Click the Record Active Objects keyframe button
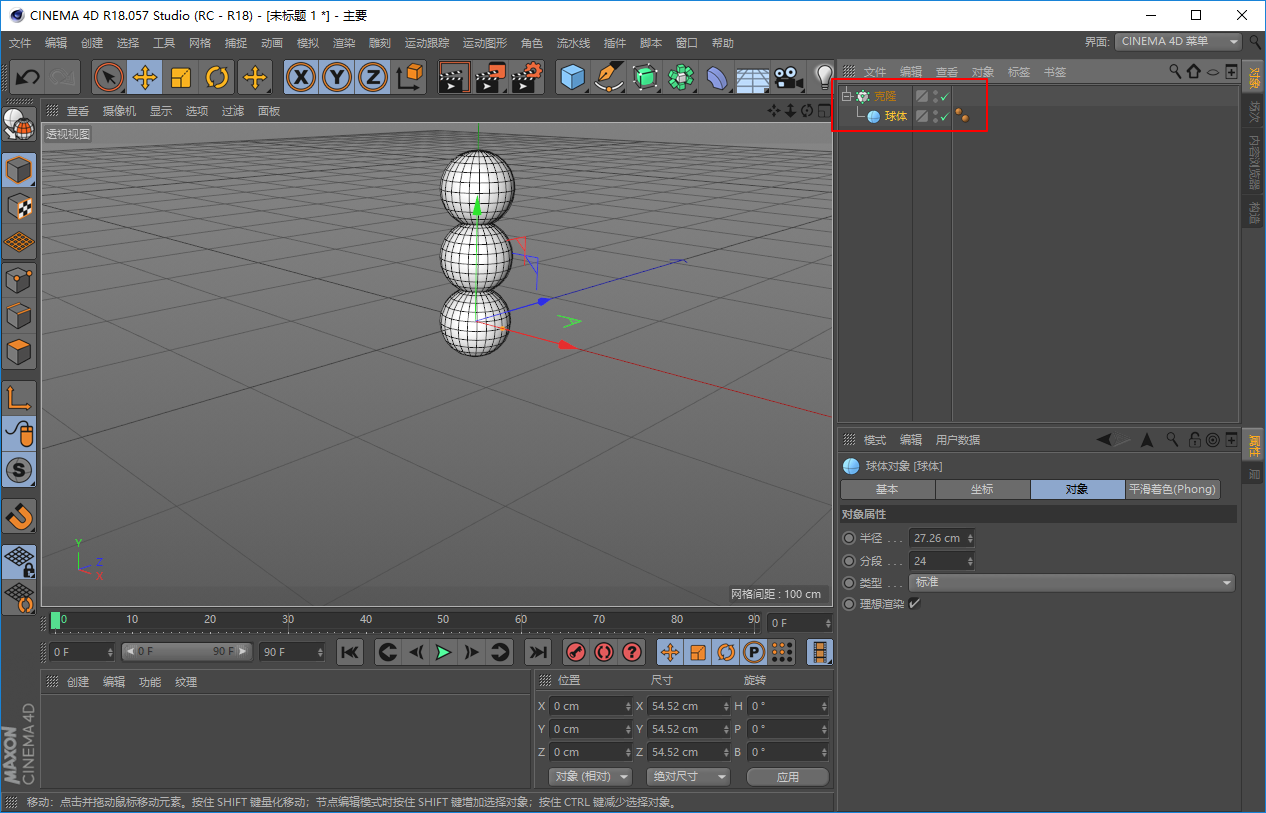The height and width of the screenshot is (813, 1266). click(x=575, y=652)
